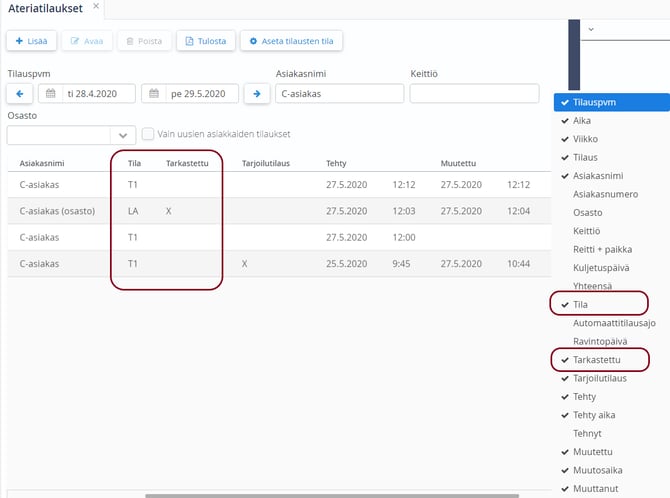This screenshot has height=498, width=670.
Task: Enable Reitti + paikka column
Action: [612, 249]
